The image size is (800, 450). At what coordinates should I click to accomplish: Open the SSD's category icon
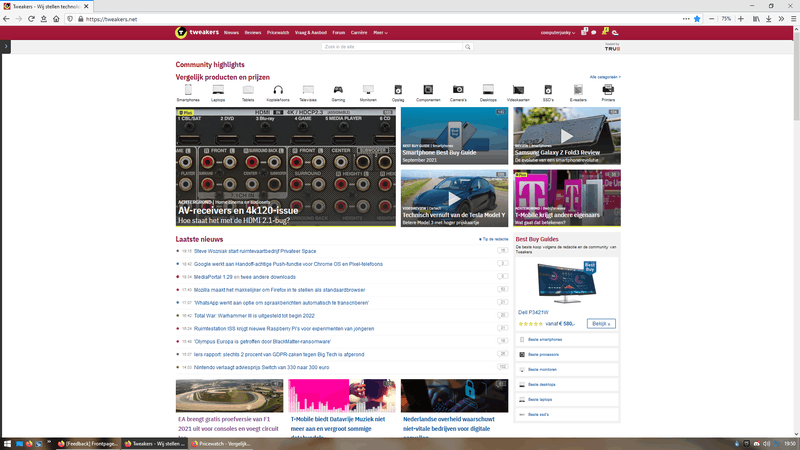[x=548, y=90]
